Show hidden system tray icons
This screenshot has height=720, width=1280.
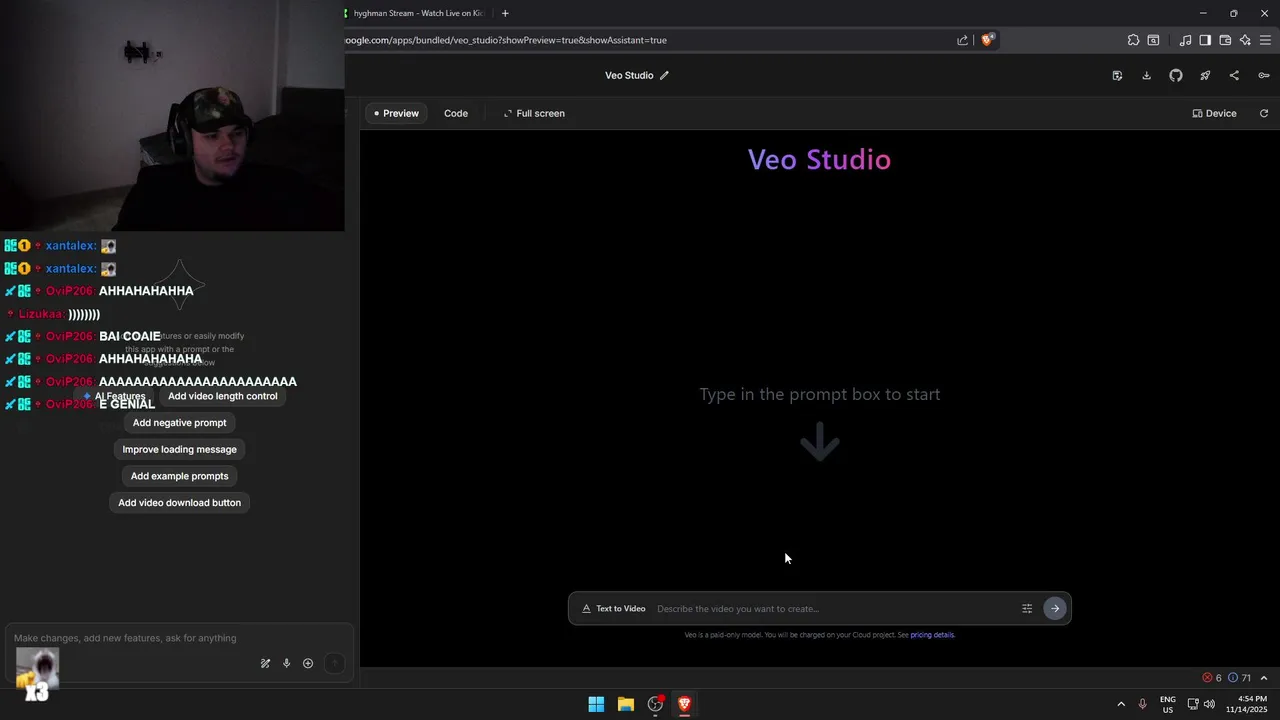(1121, 704)
